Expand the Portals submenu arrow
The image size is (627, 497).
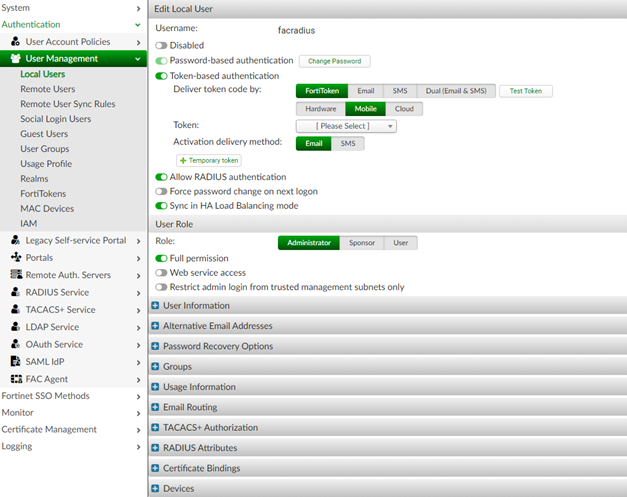(x=138, y=258)
